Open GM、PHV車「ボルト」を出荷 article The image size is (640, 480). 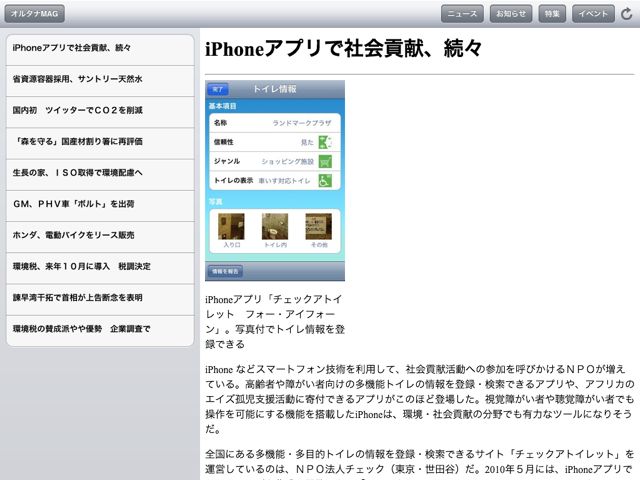100,206
